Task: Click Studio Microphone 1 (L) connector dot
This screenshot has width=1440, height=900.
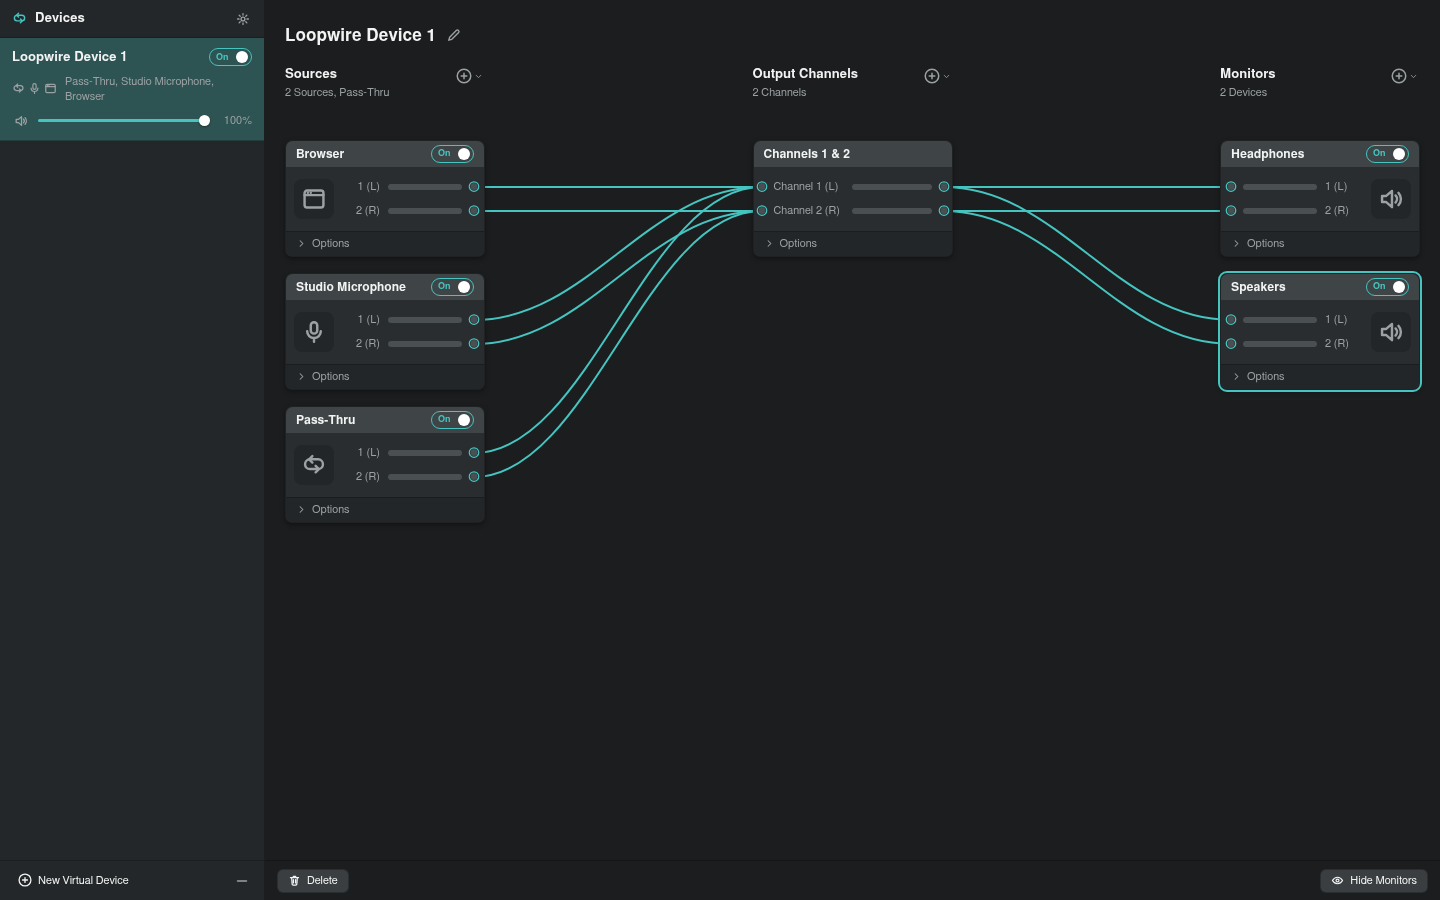Action: pyautogui.click(x=474, y=320)
